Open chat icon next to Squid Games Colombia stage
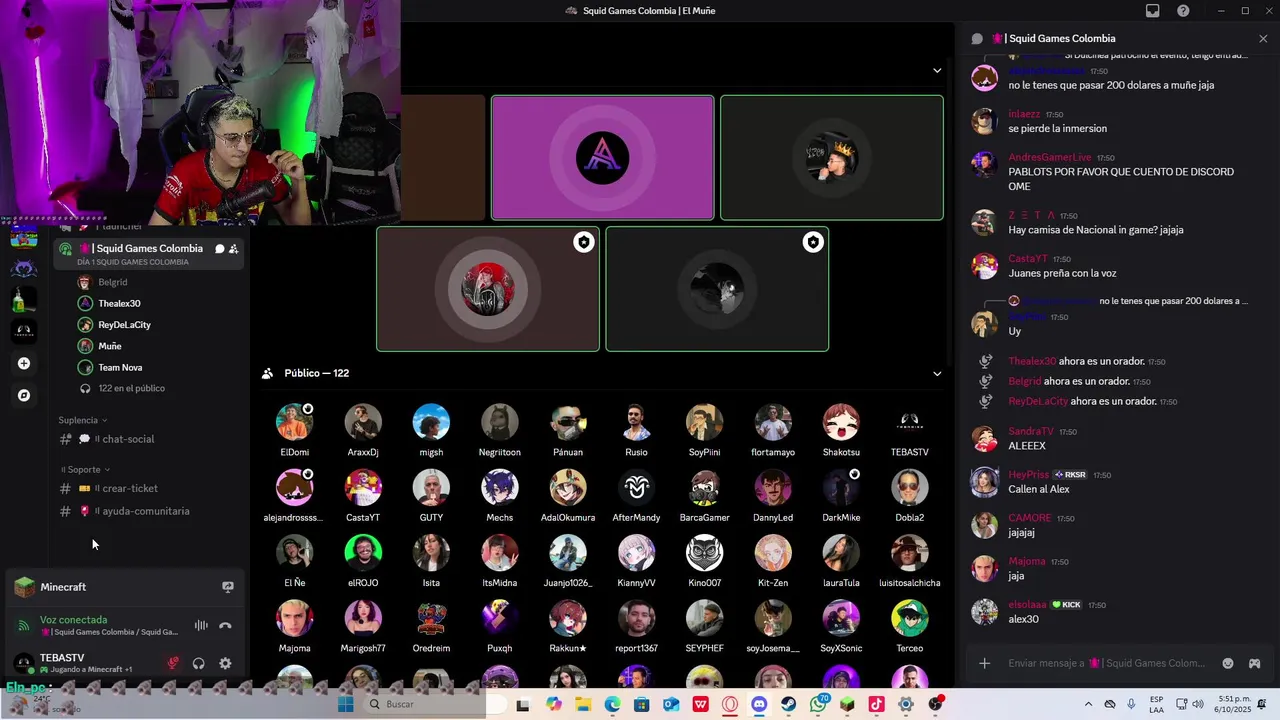The width and height of the screenshot is (1280, 720). (x=219, y=249)
